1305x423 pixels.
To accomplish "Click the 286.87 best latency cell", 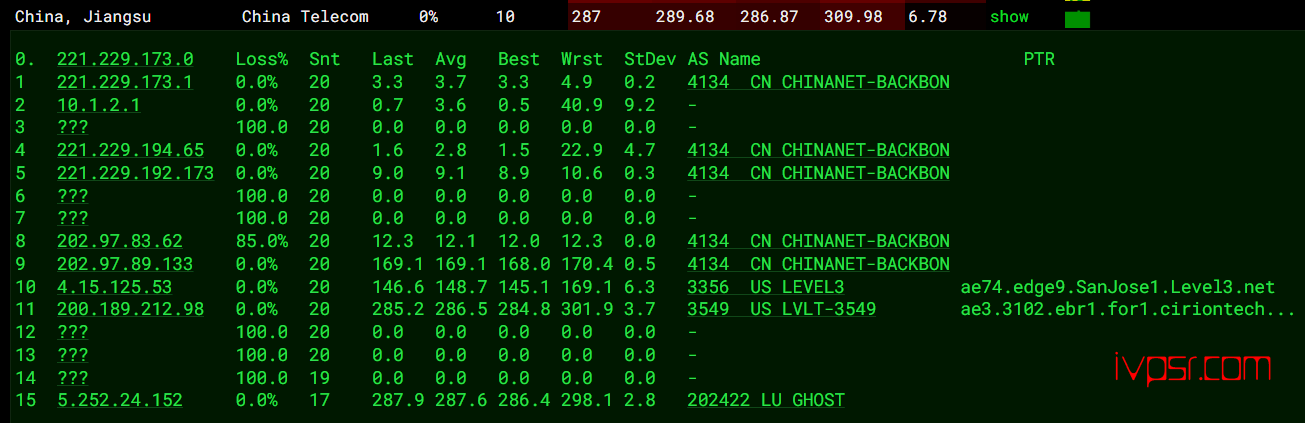I will 769,17.
